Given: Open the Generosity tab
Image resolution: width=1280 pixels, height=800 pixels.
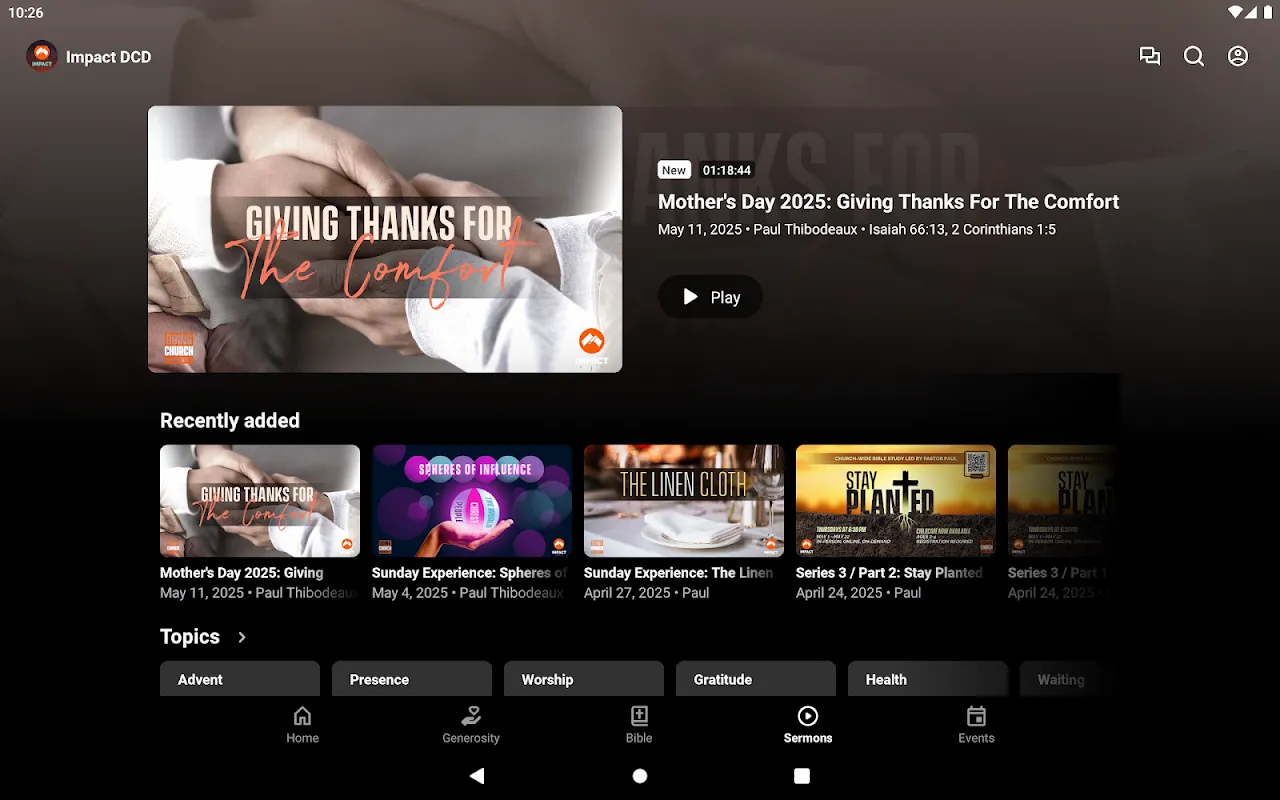Looking at the screenshot, I should coord(471,725).
